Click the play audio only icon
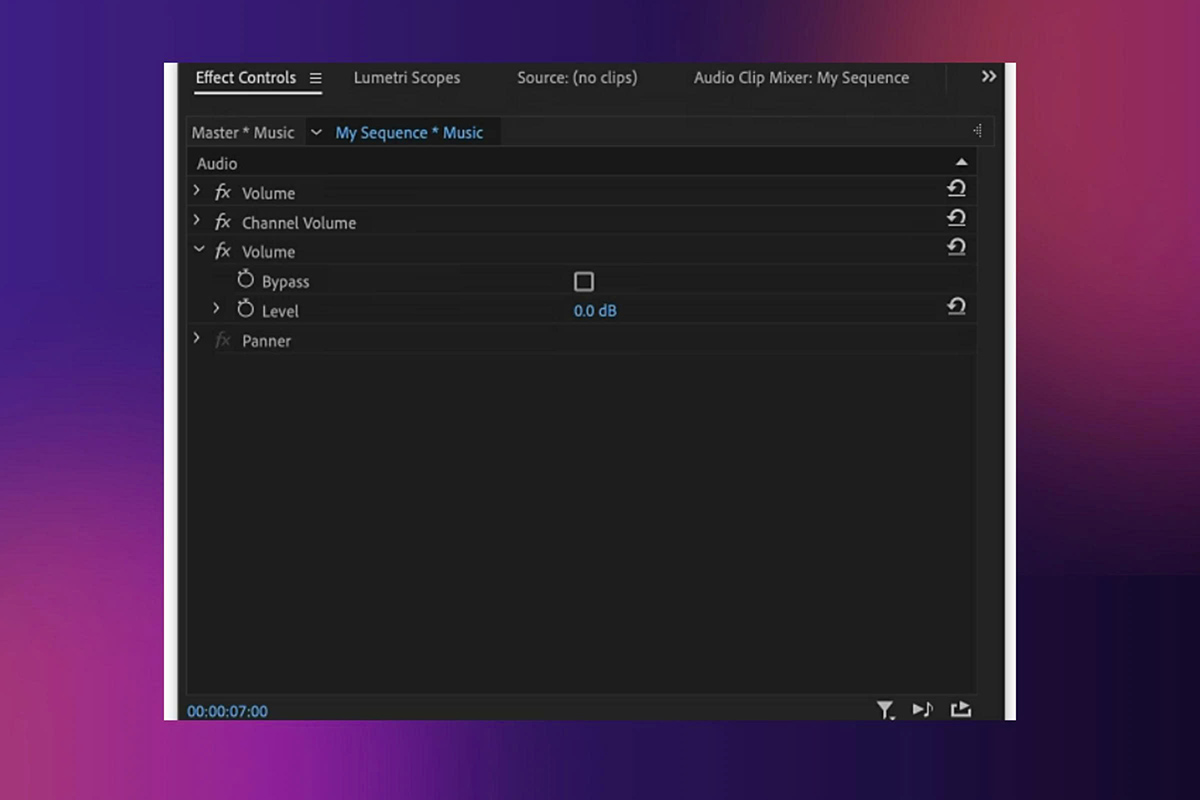The height and width of the screenshot is (800, 1200). [x=923, y=710]
